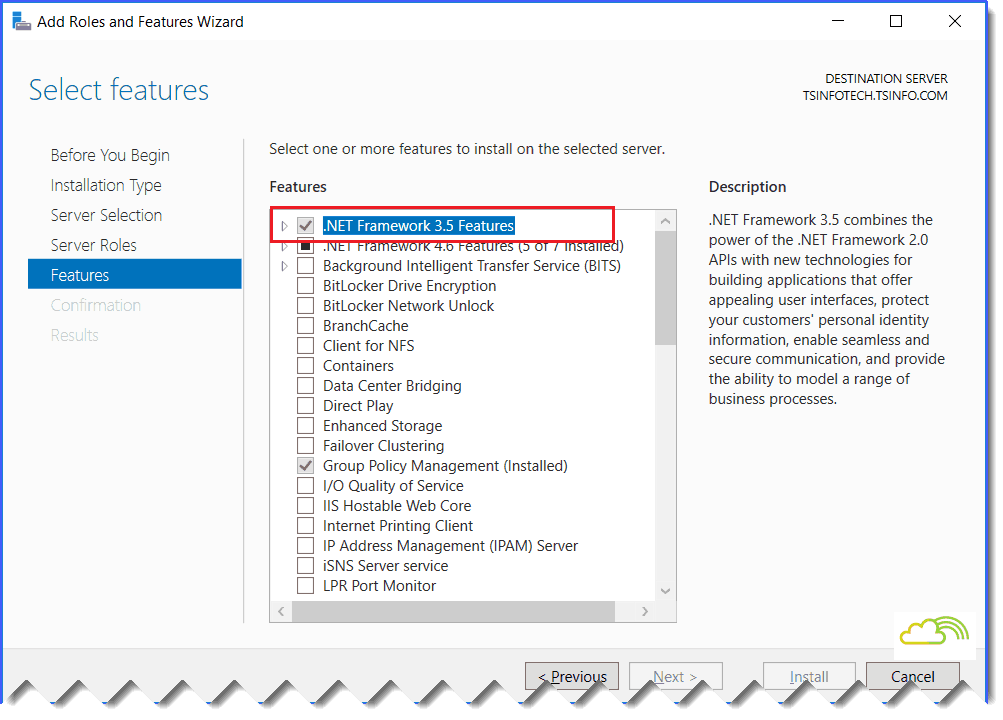Select the Enhanced Storage feature label
This screenshot has height=720, width=1003.
(x=381, y=425)
